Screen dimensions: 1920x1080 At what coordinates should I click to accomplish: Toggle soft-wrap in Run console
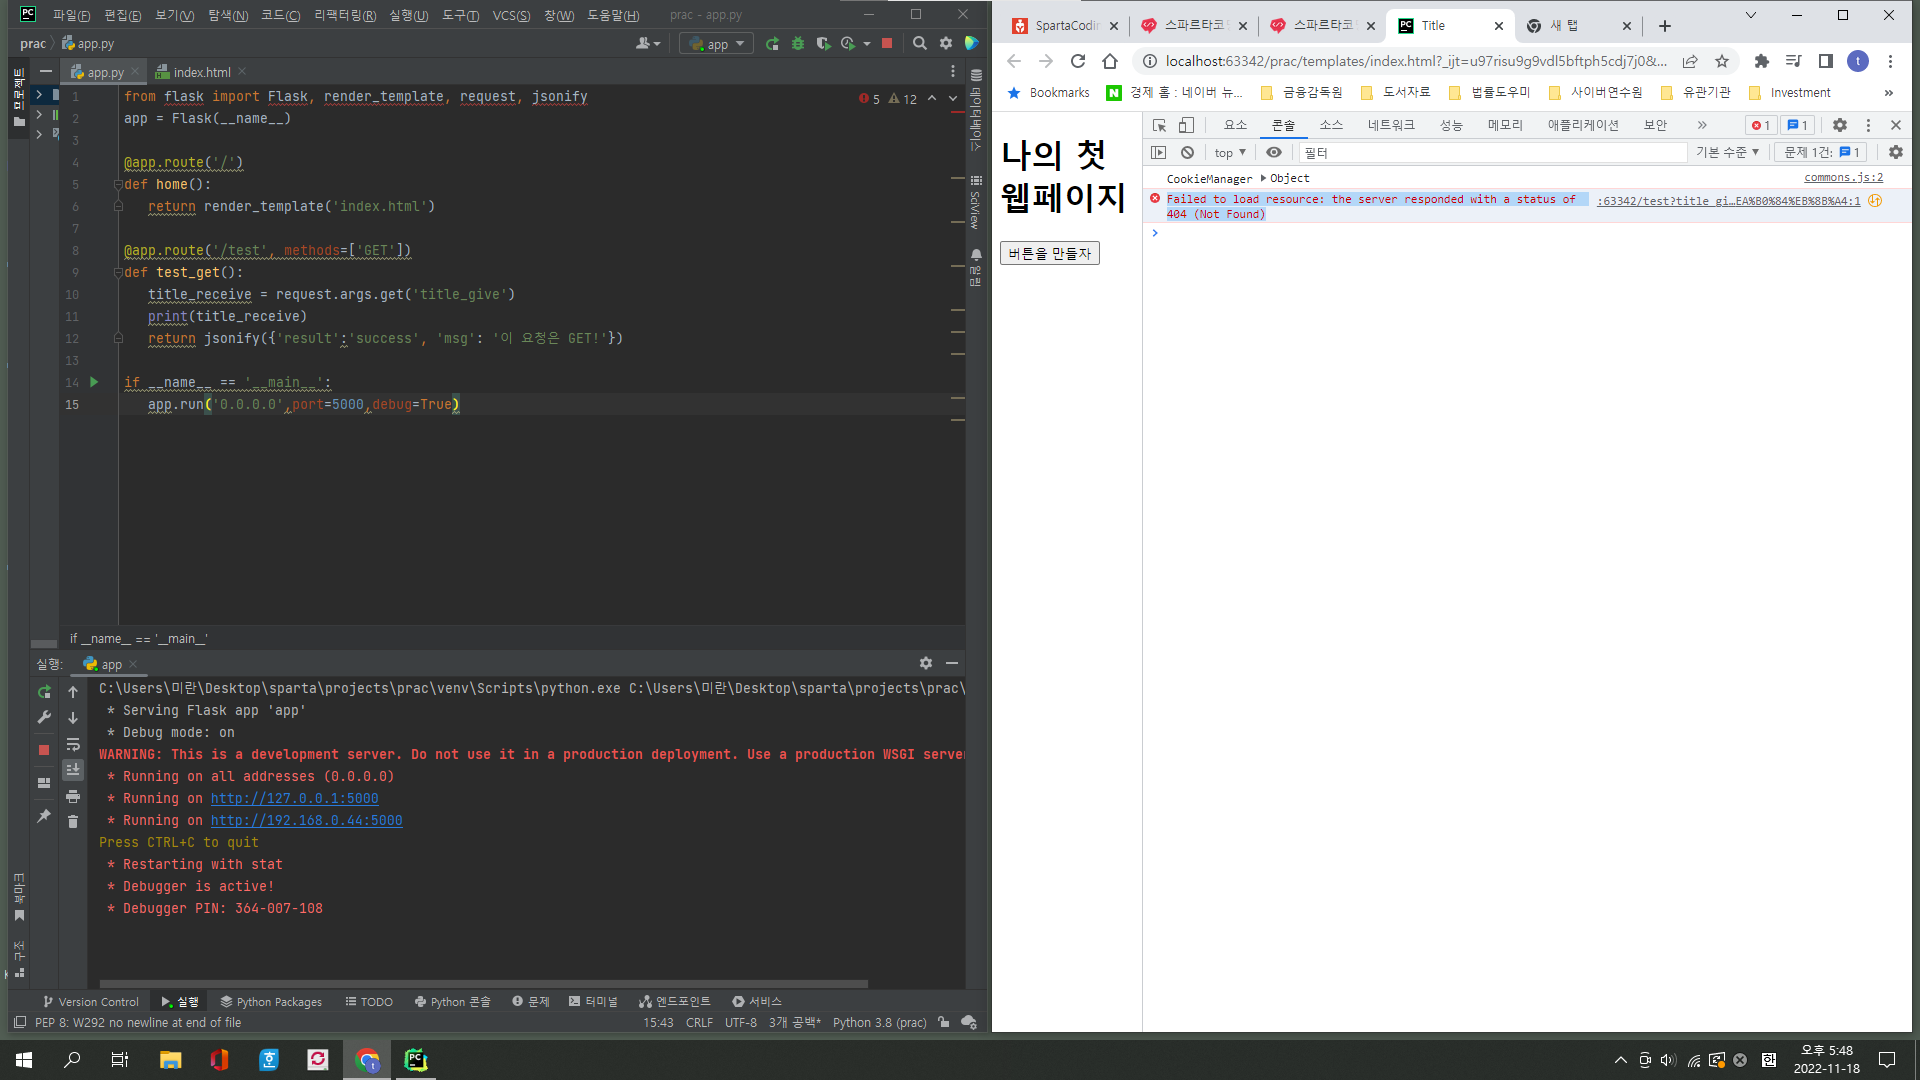[x=73, y=744]
